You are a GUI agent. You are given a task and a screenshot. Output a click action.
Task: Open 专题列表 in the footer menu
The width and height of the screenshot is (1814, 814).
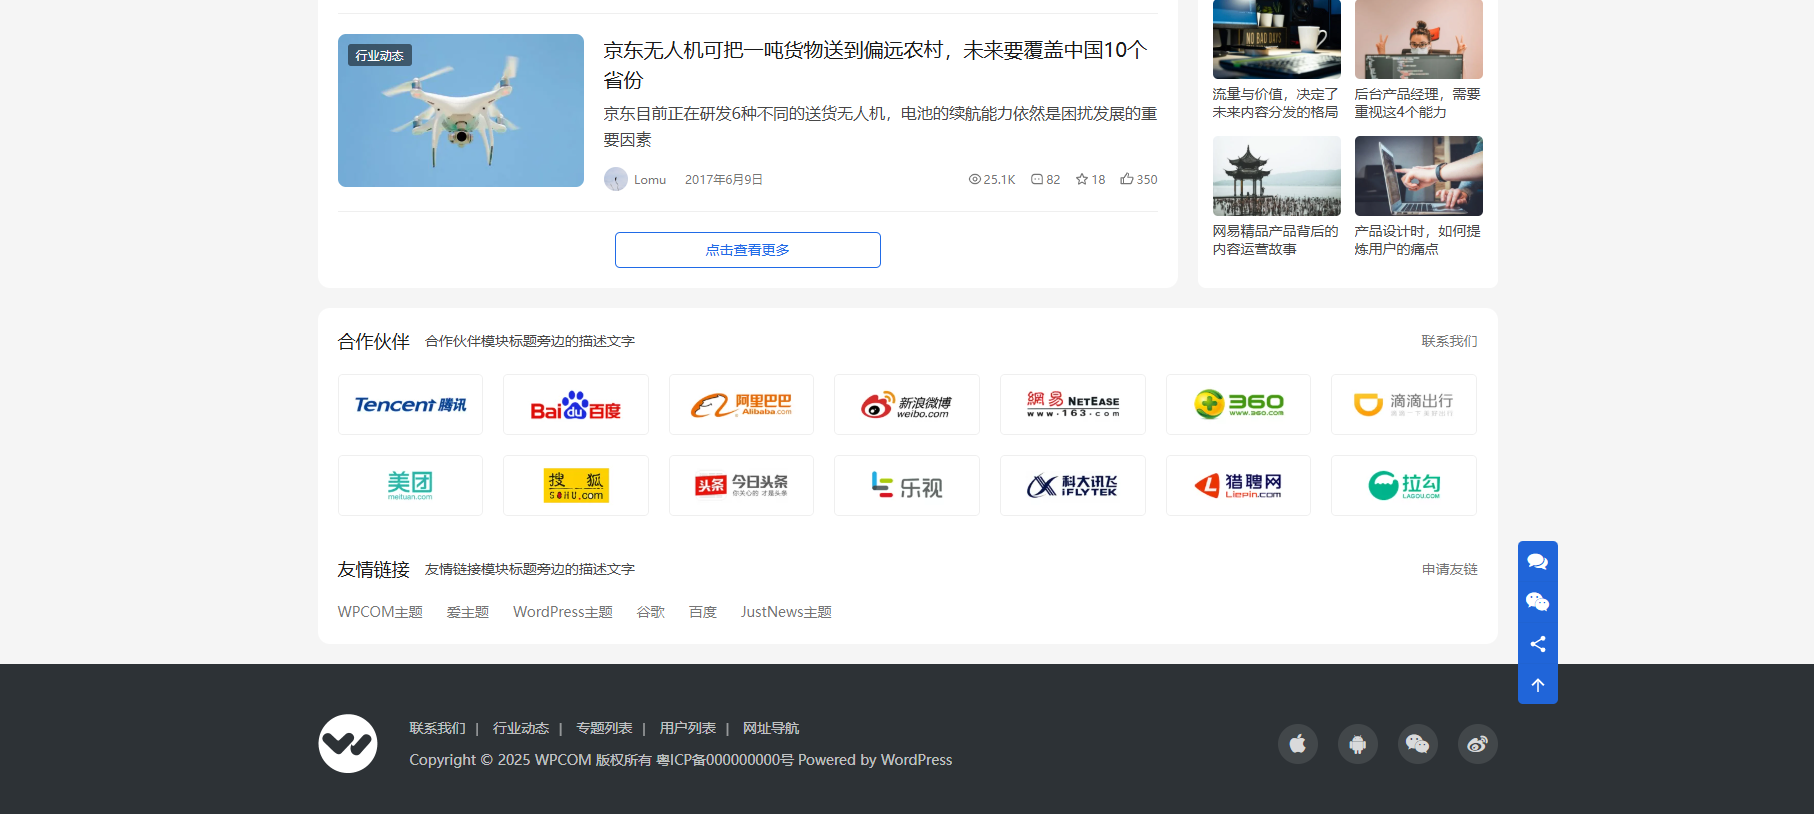pyautogui.click(x=604, y=728)
